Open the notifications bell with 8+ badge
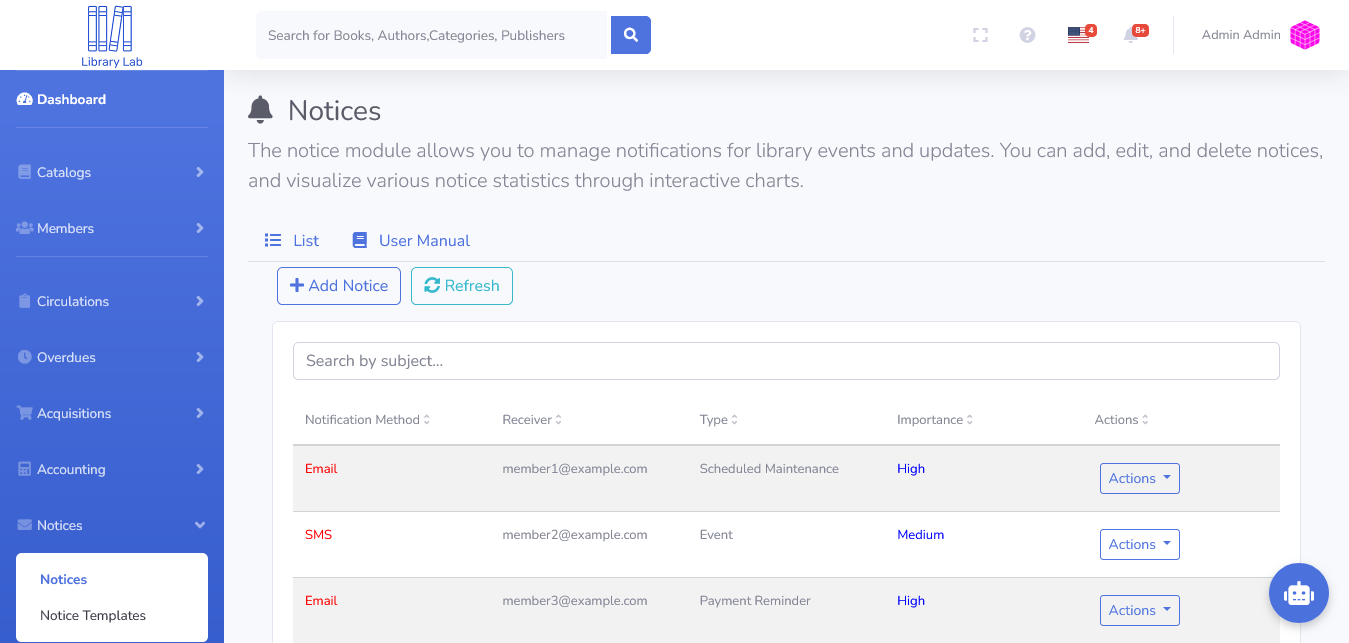Viewport: 1349px width, 643px height. [x=1130, y=34]
